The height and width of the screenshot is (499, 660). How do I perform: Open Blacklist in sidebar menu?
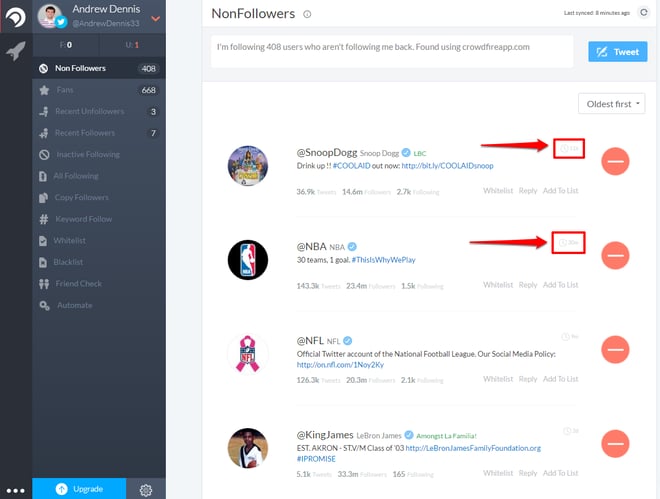tap(99, 262)
